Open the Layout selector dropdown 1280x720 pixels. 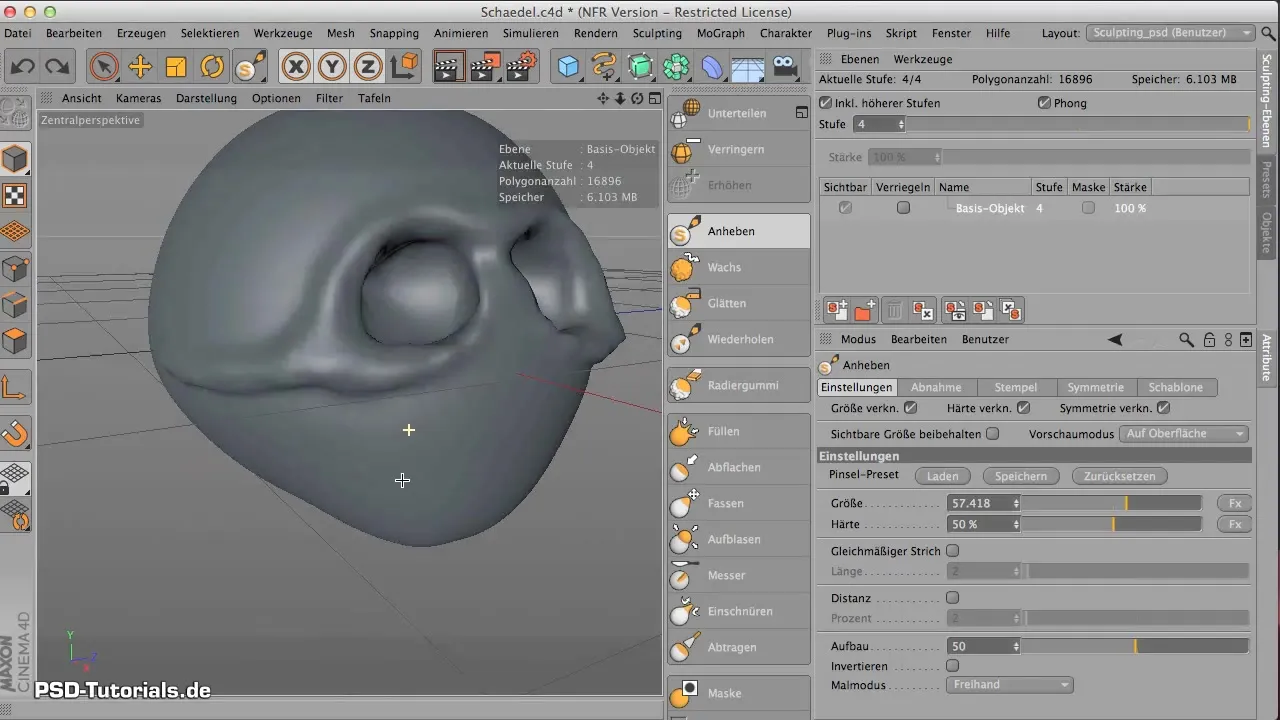click(1170, 33)
